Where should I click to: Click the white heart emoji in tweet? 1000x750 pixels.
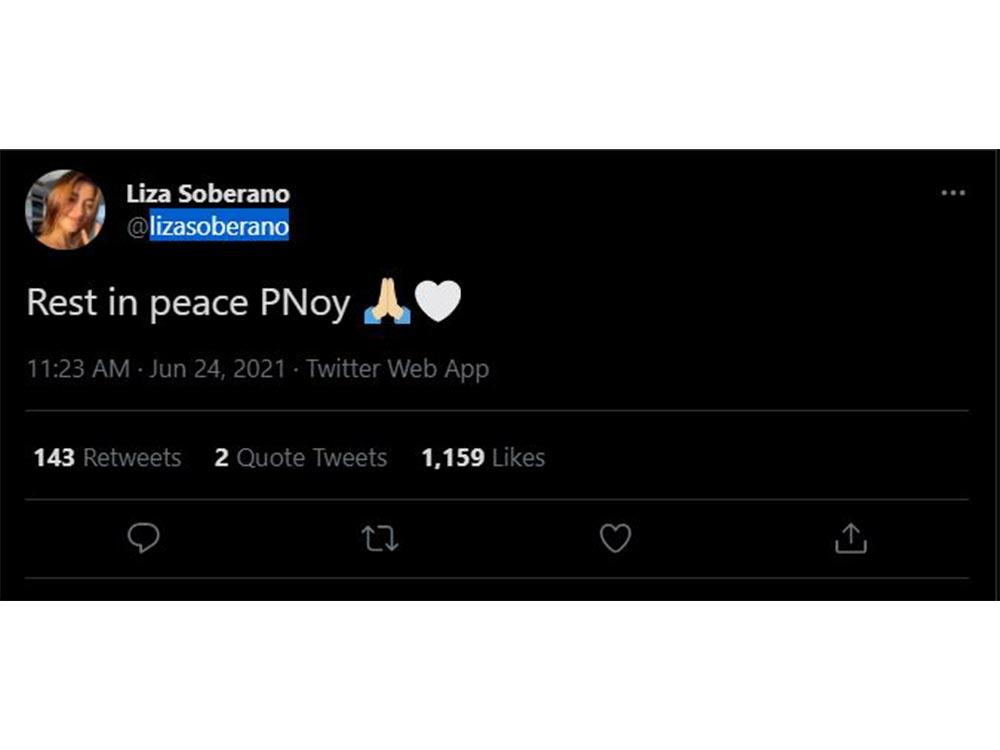tap(438, 302)
